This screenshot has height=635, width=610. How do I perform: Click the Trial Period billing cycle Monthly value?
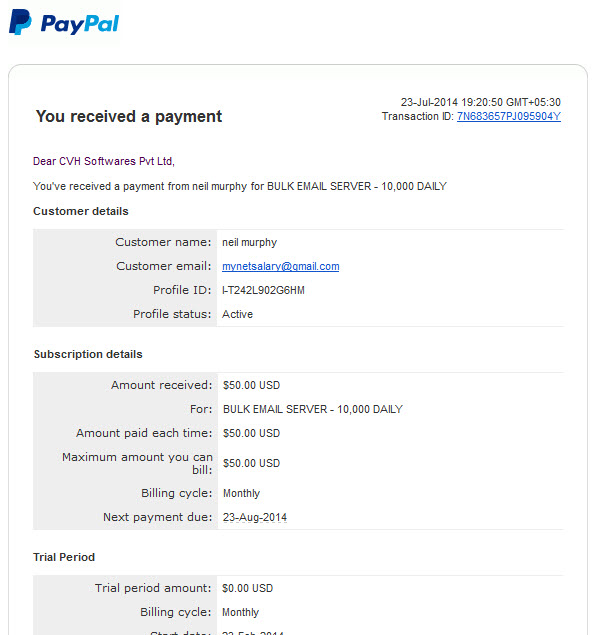pos(241,612)
